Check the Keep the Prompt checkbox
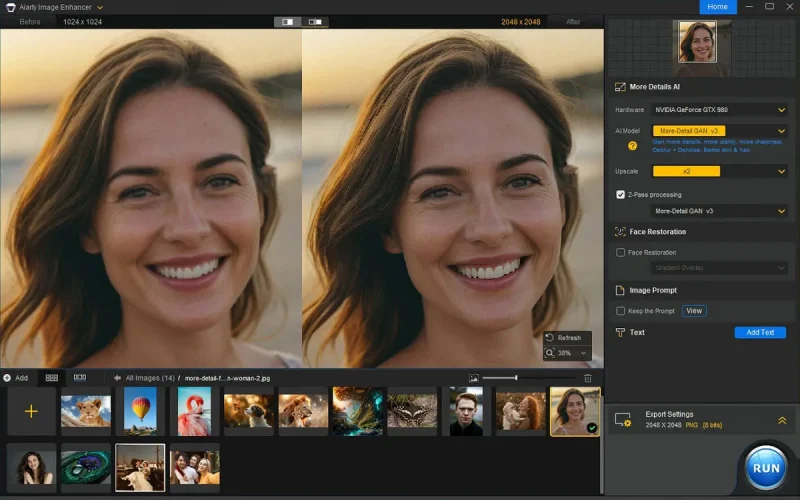Screen dimensions: 800x500 pos(620,311)
